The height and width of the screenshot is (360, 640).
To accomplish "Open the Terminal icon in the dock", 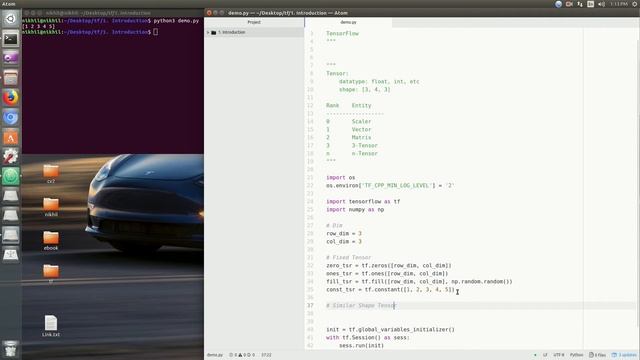I will [11, 39].
